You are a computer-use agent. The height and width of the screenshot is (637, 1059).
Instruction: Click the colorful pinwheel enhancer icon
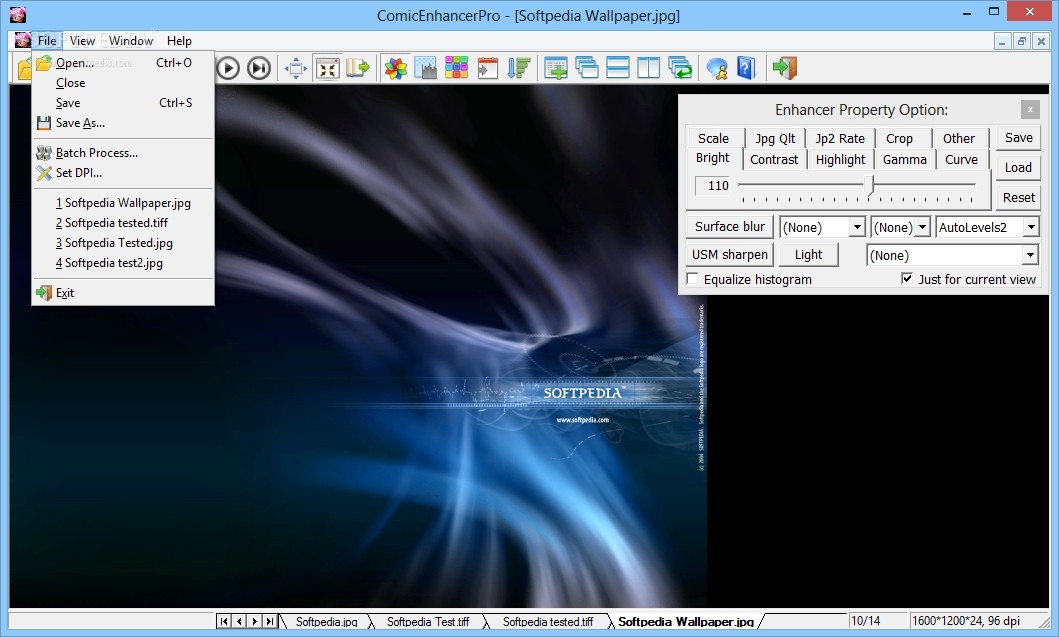(396, 68)
